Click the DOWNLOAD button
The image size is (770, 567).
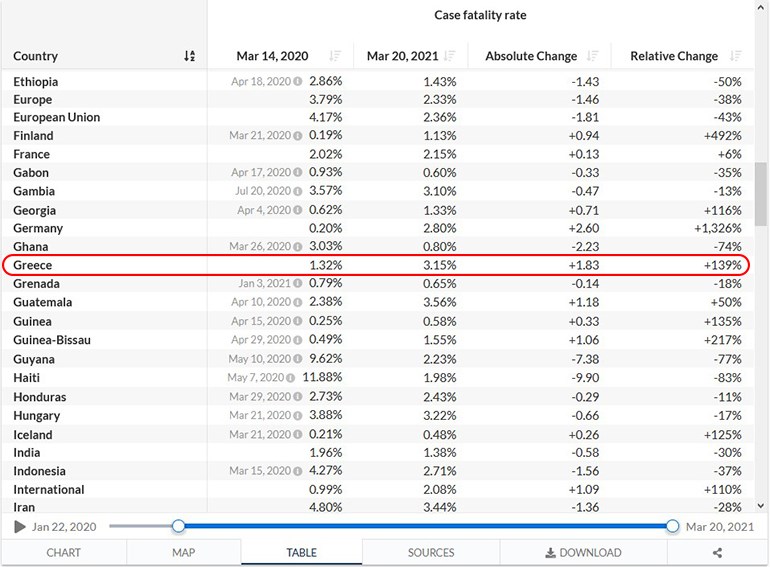pyautogui.click(x=583, y=553)
